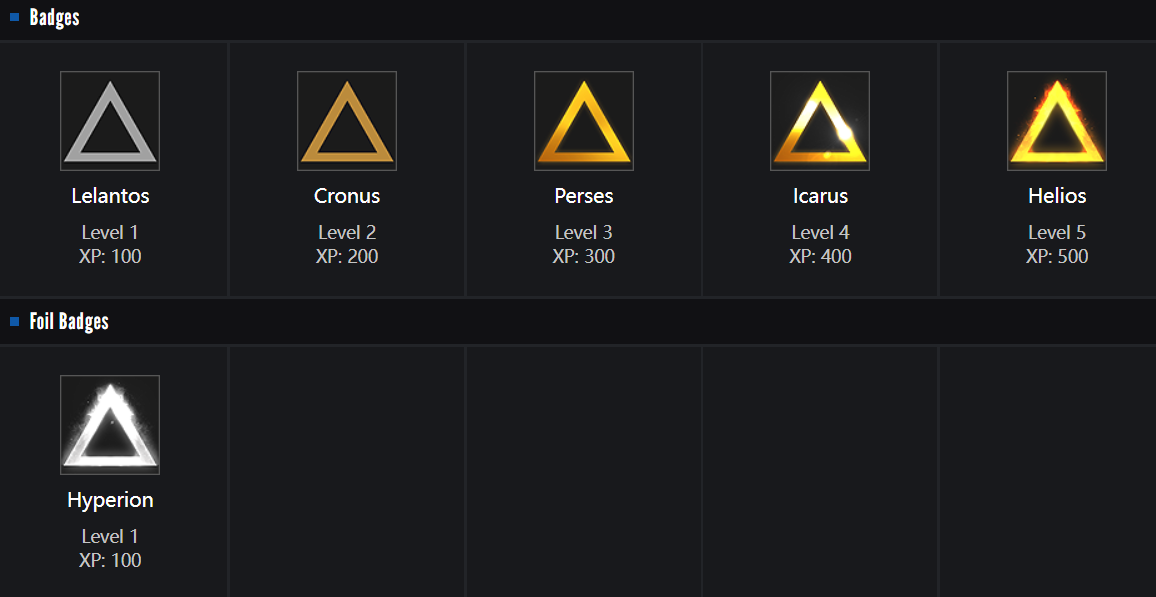Click the silver Lelantos badge icon

click(x=110, y=121)
